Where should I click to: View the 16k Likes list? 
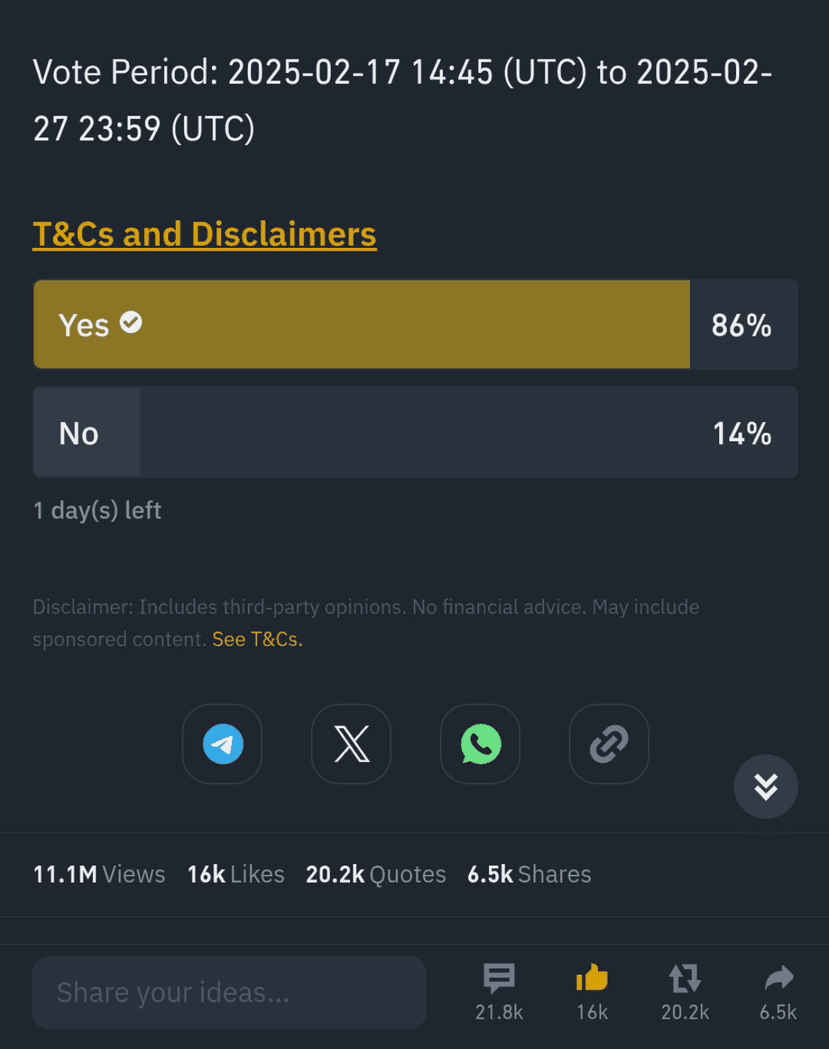[x=235, y=874]
